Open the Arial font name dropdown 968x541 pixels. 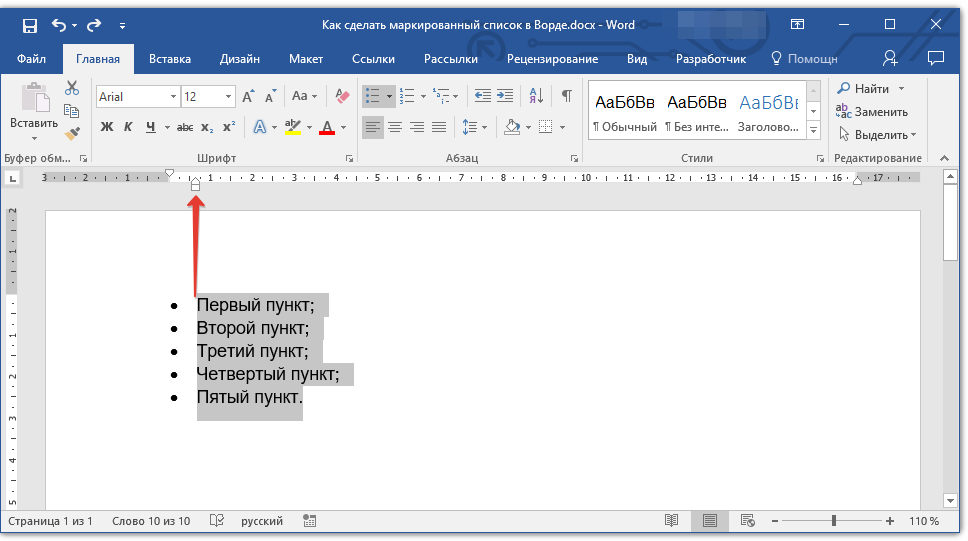click(173, 97)
